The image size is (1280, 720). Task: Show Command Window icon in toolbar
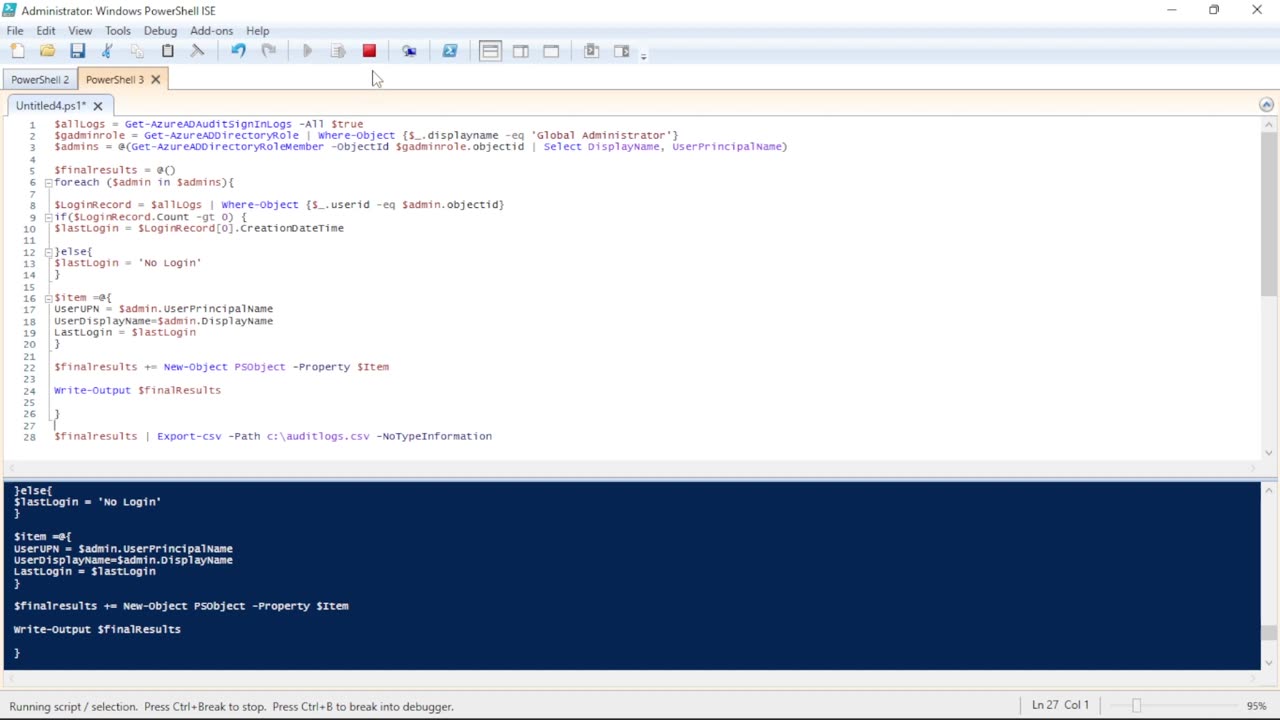(621, 51)
